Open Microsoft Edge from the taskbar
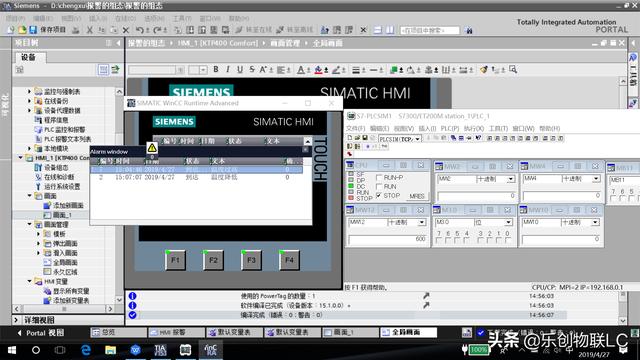The image size is (640, 360). [86, 350]
